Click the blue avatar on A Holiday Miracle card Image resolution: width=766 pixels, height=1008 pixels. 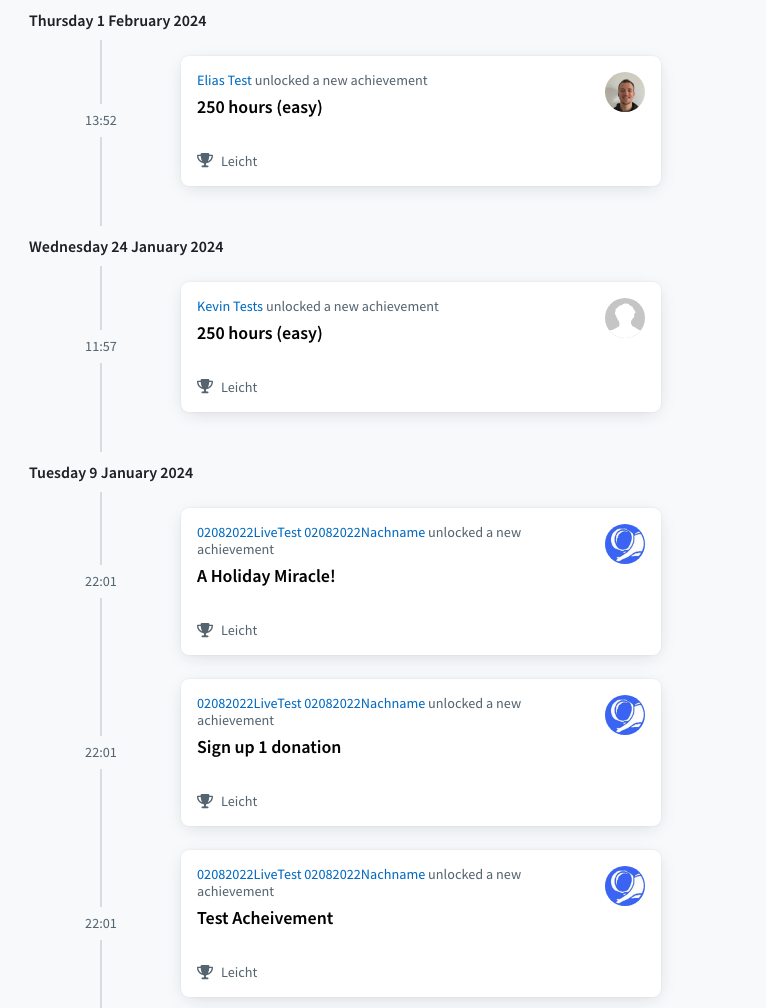pyautogui.click(x=625, y=544)
